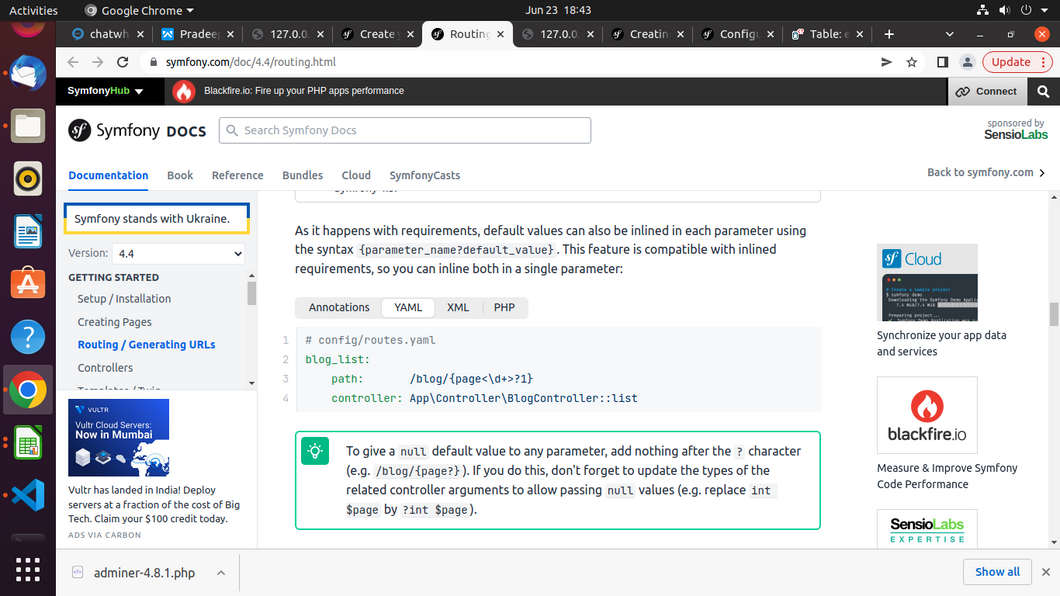
Task: Open the Documentation tab
Action: tap(108, 176)
